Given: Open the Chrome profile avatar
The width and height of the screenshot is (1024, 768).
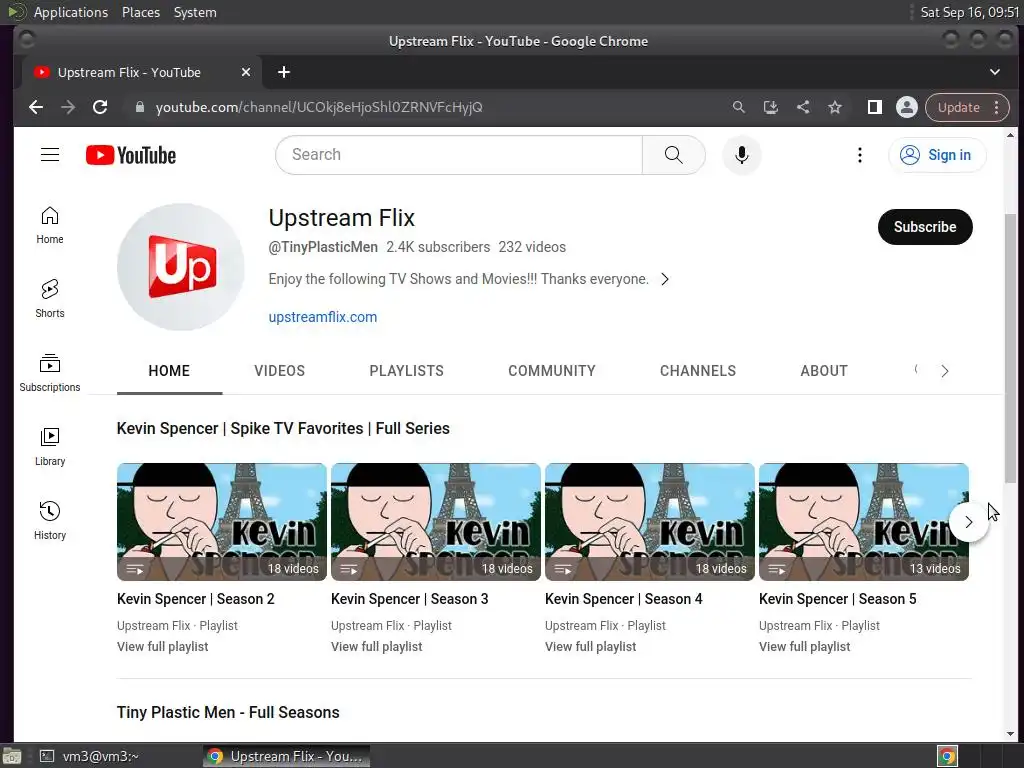Looking at the screenshot, I should coord(906,107).
